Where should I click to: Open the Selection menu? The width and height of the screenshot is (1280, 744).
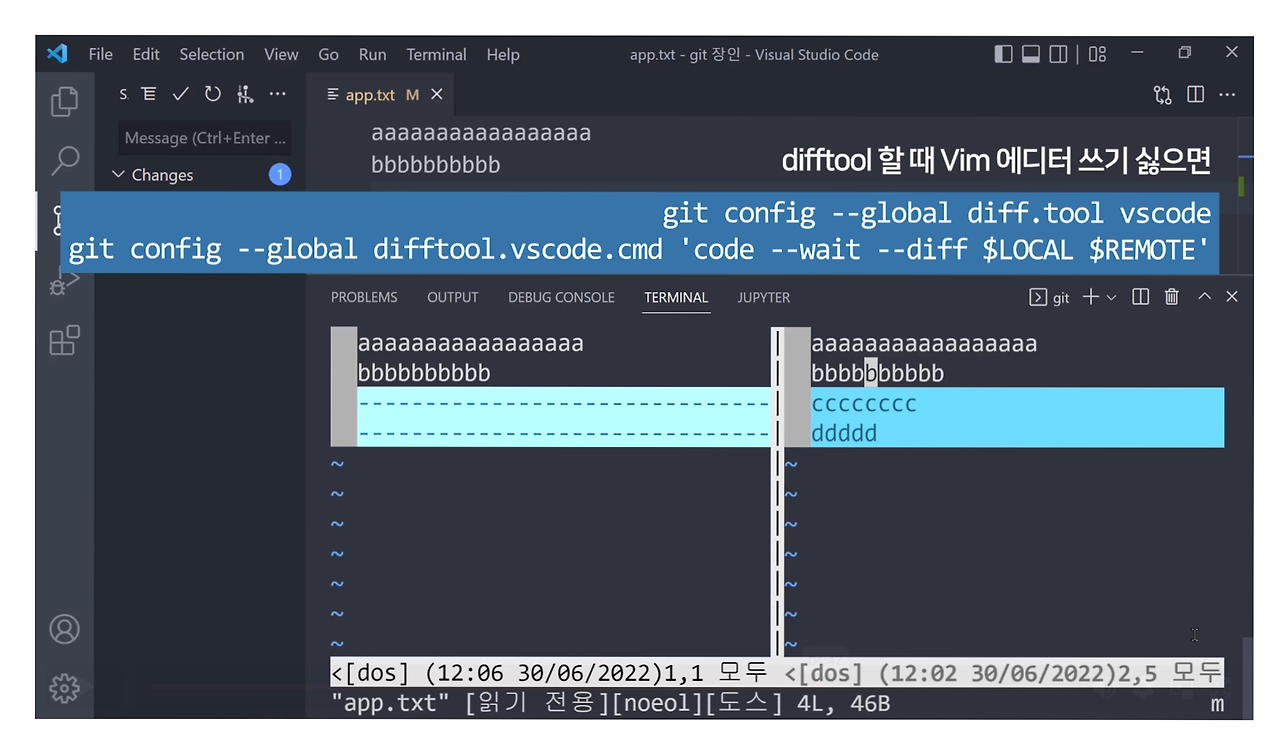click(212, 54)
